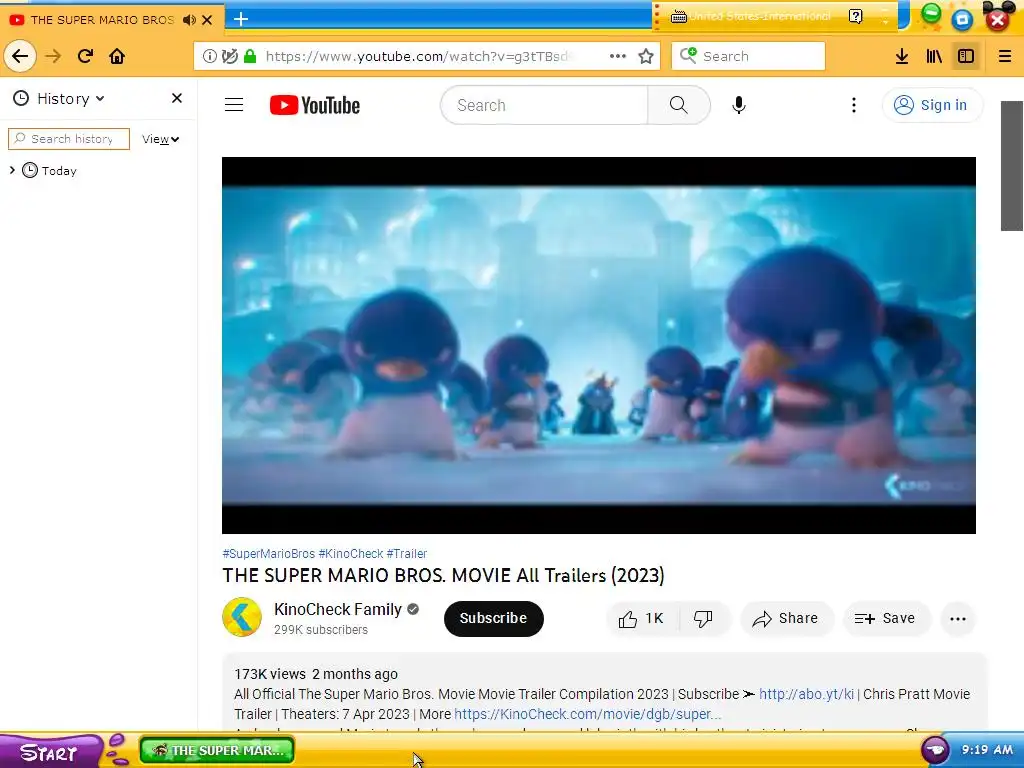Open the YouTube guide hamburger menu
1024x768 pixels.
[x=234, y=104]
